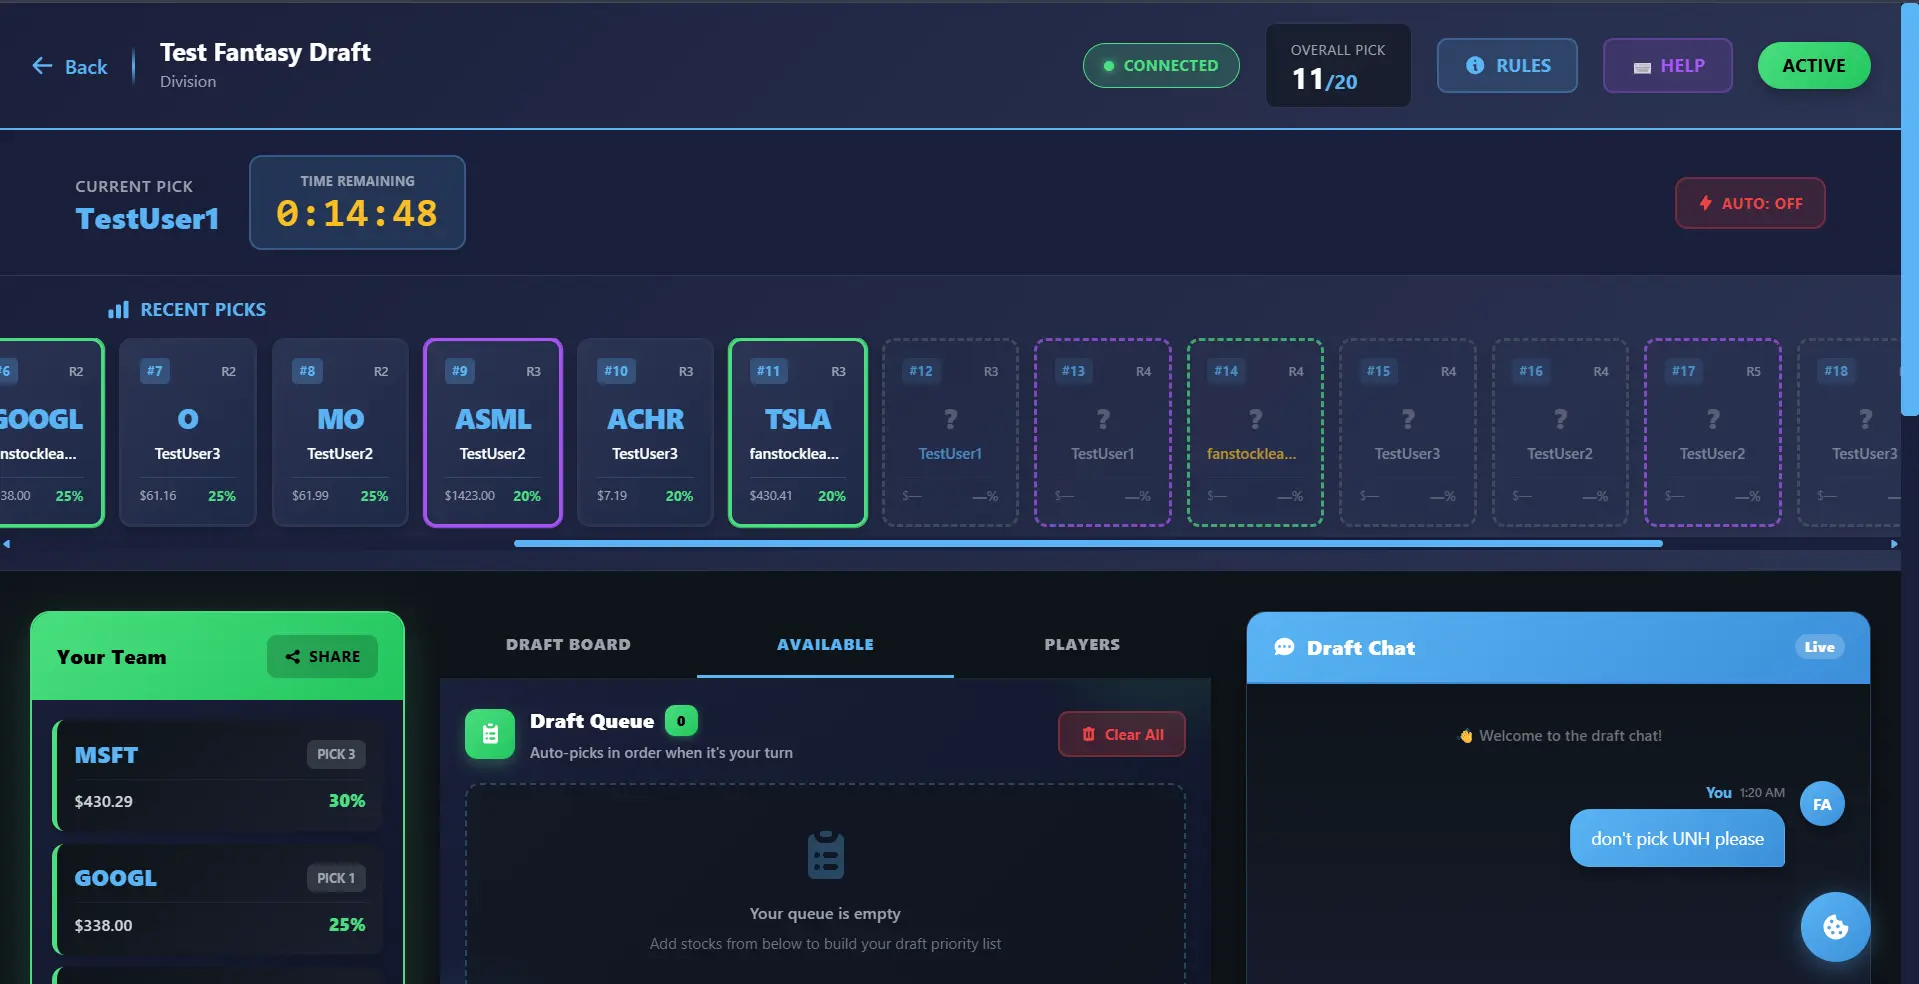Share your team with the SHARE button
This screenshot has height=984, width=1919.
tap(322, 656)
